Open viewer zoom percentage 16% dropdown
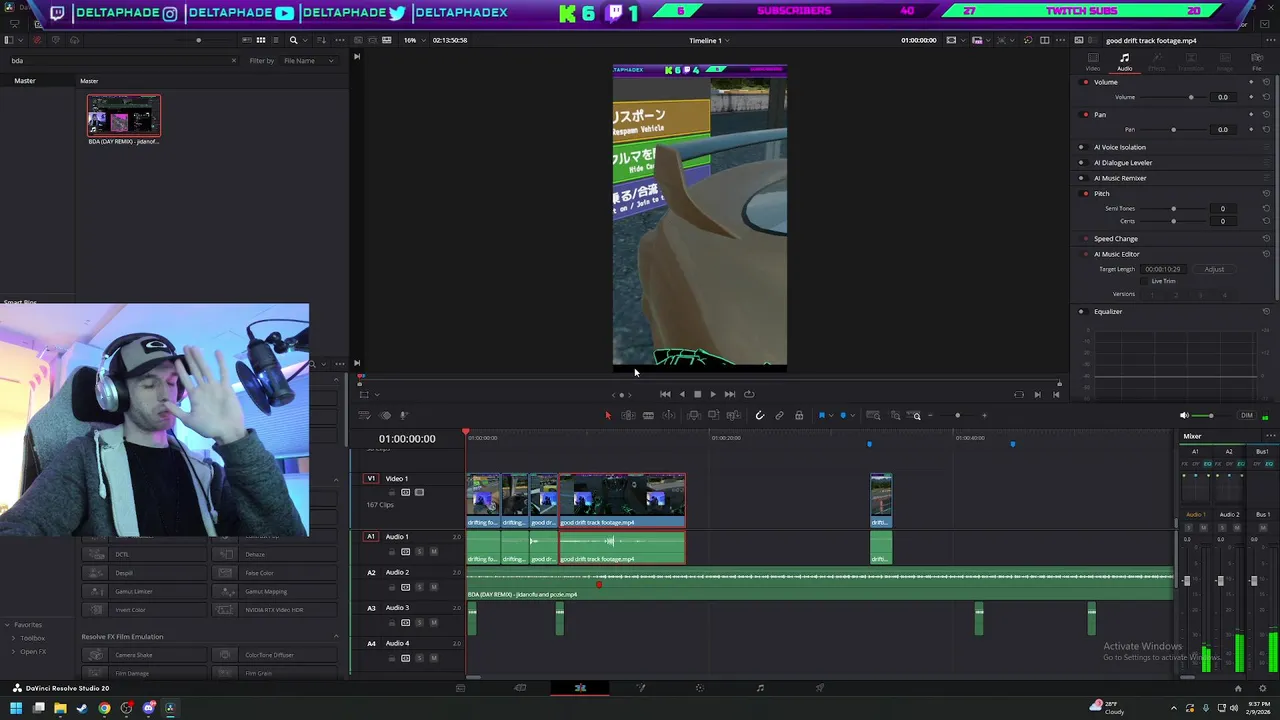This screenshot has height=720, width=1280. pyautogui.click(x=412, y=40)
